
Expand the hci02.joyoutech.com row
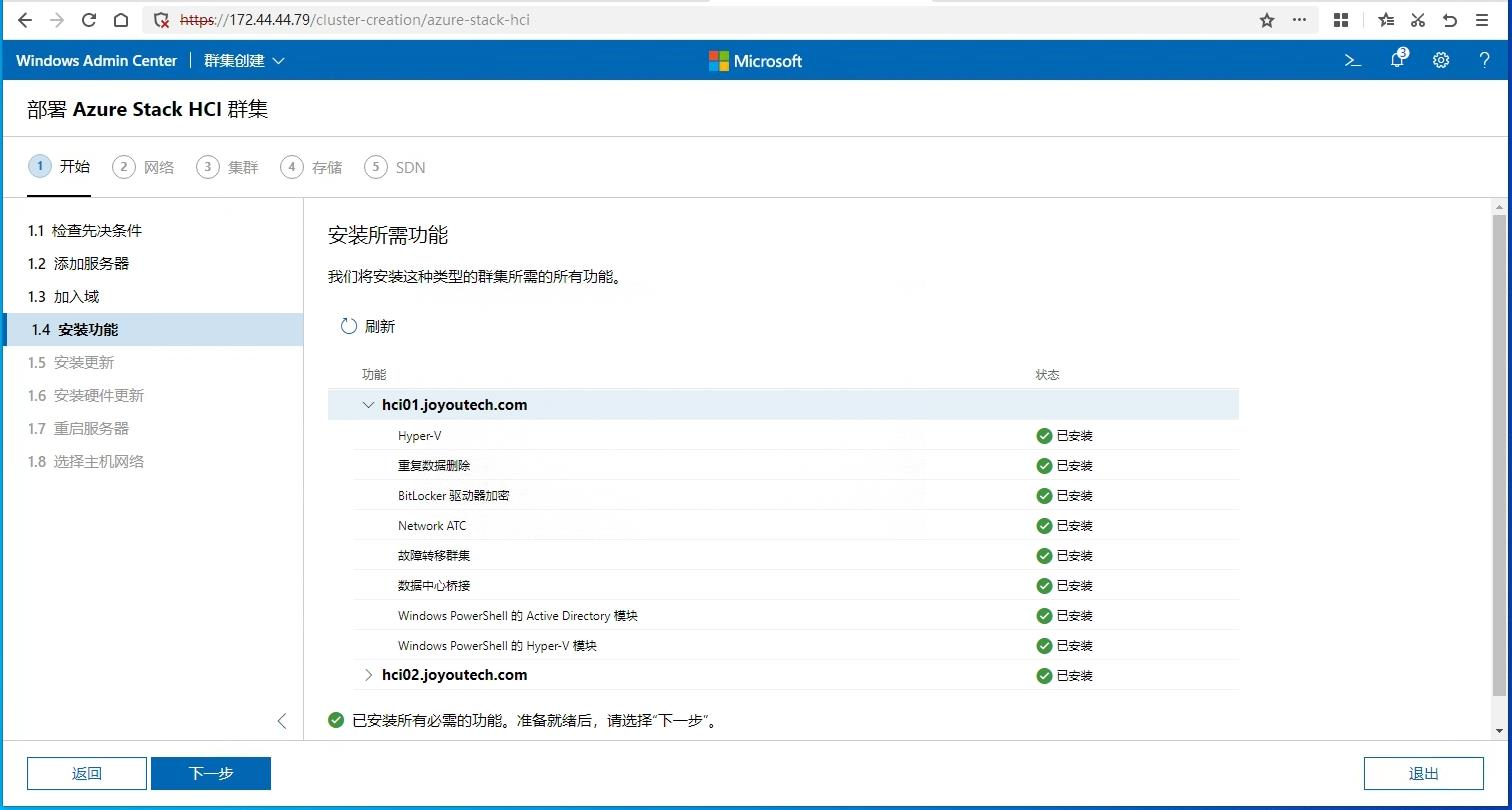pos(369,675)
